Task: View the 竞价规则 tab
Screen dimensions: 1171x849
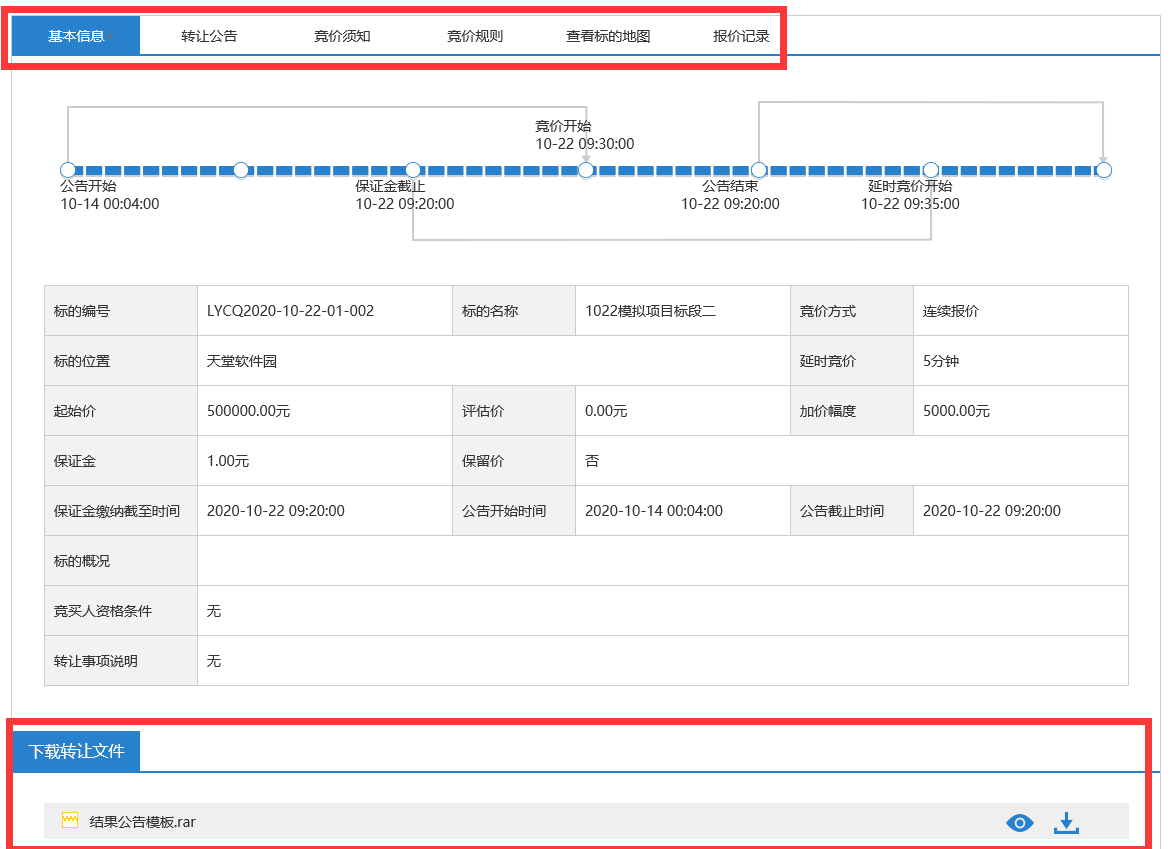Action: pyautogui.click(x=475, y=37)
